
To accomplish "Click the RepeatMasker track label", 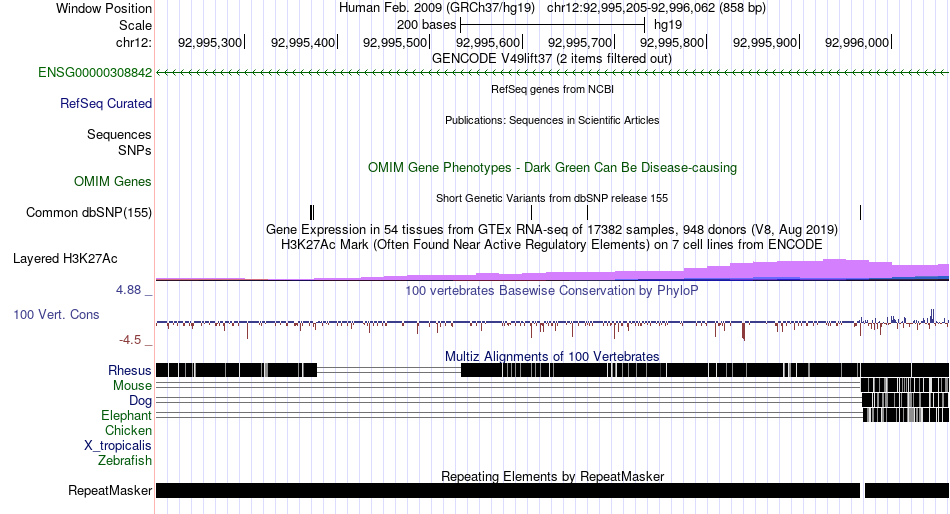I will [110, 490].
